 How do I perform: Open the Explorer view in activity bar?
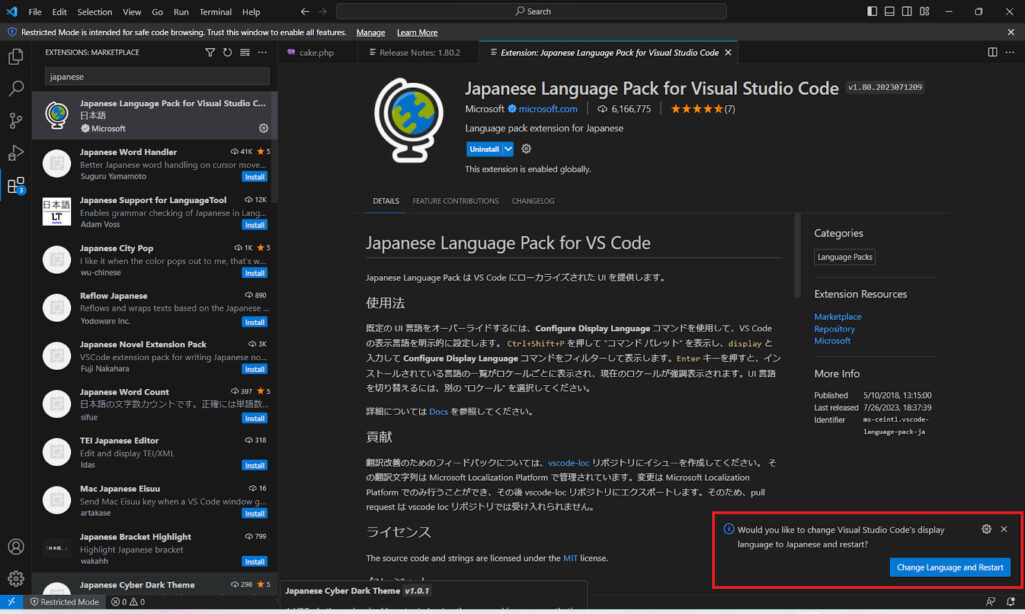click(x=16, y=57)
